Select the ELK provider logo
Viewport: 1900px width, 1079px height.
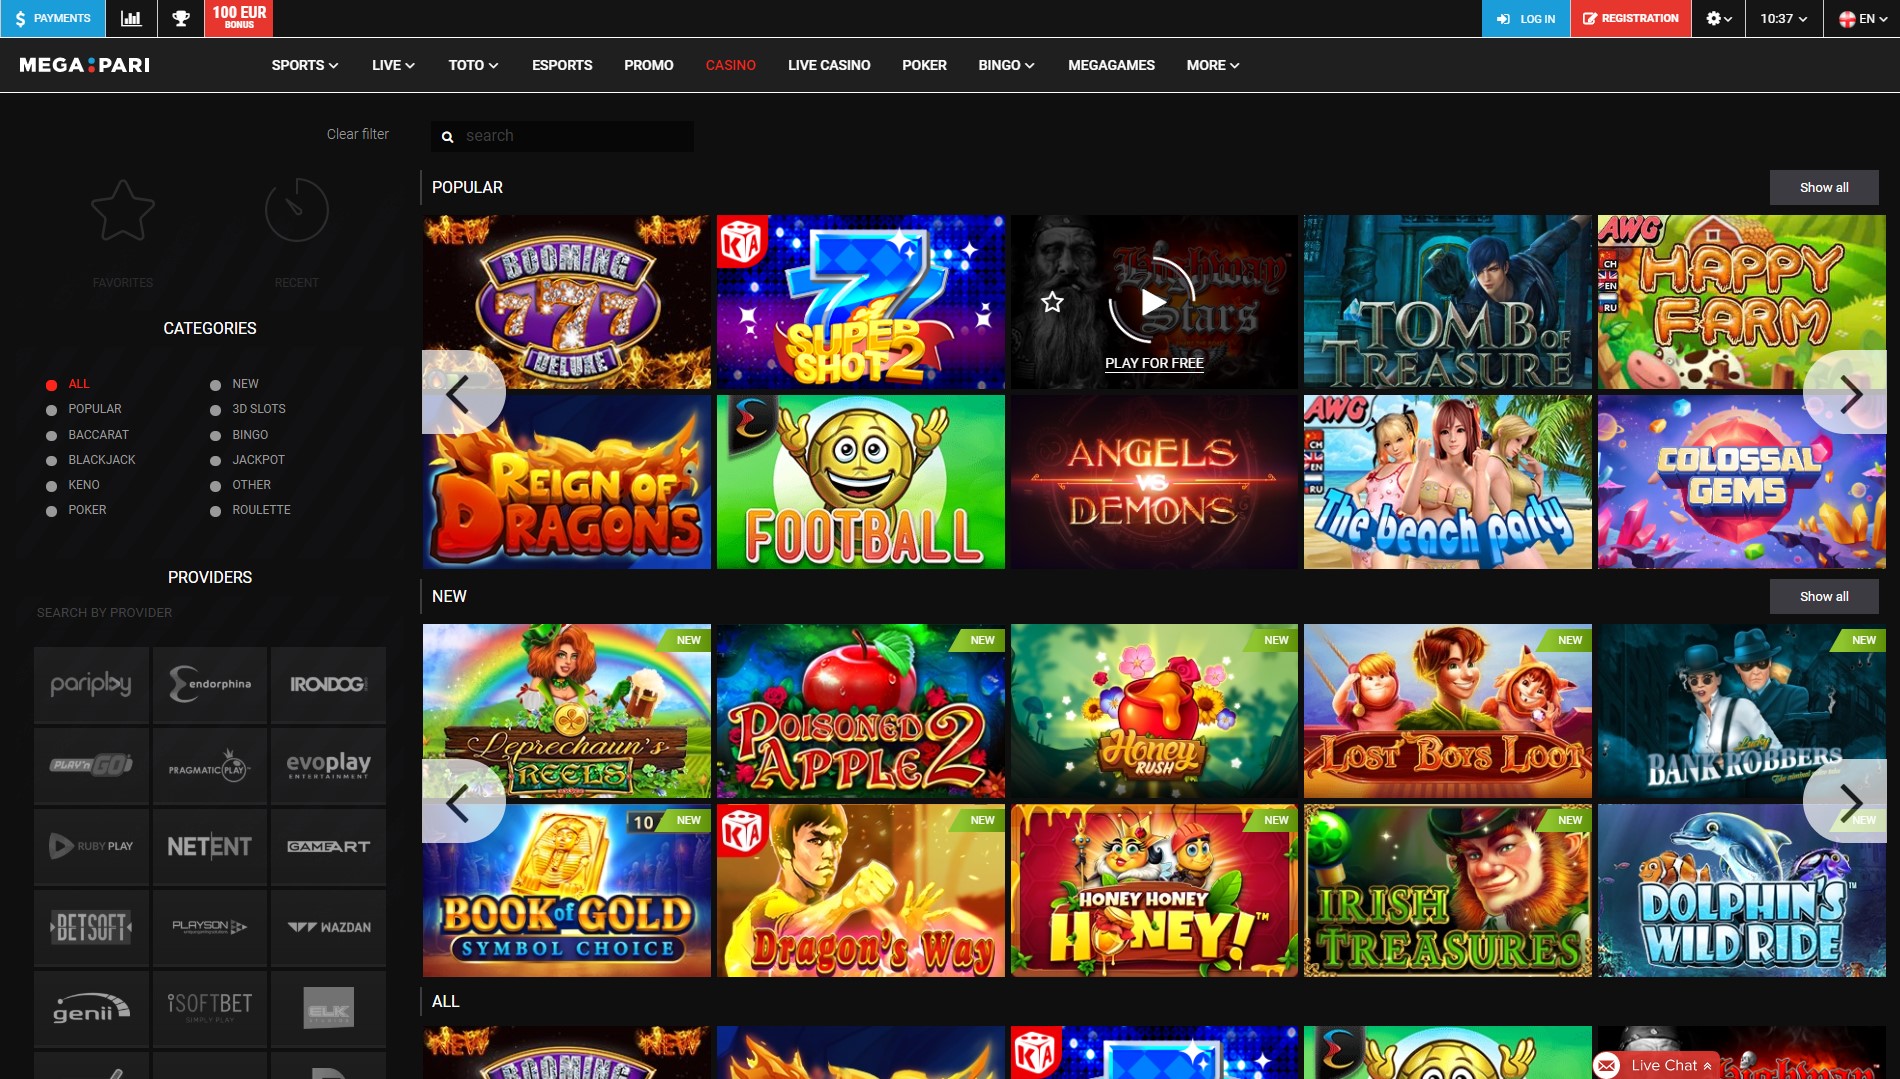click(x=328, y=1009)
